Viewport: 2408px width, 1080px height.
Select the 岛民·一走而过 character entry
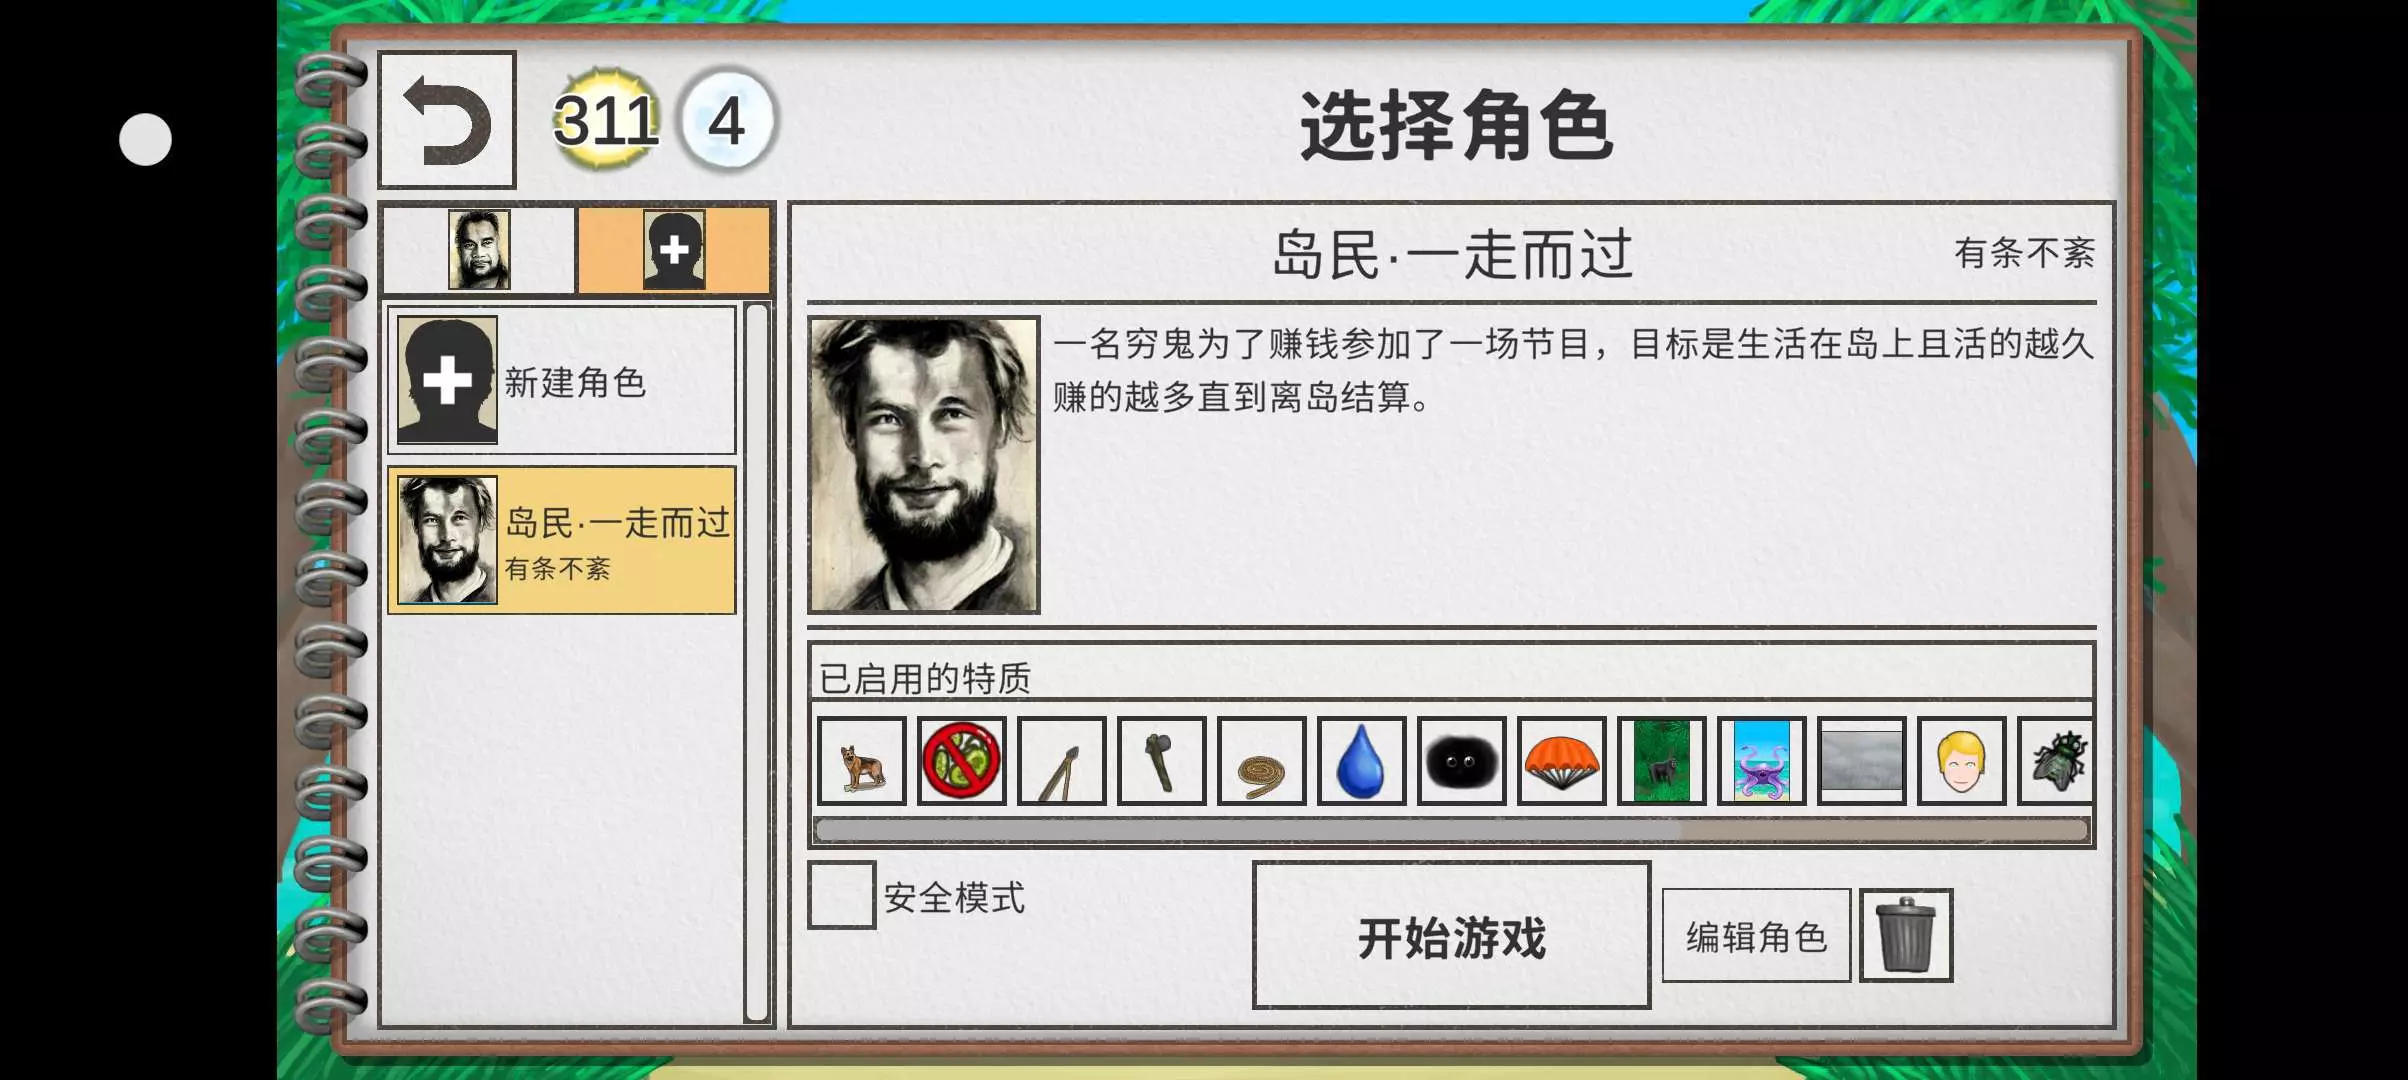562,540
